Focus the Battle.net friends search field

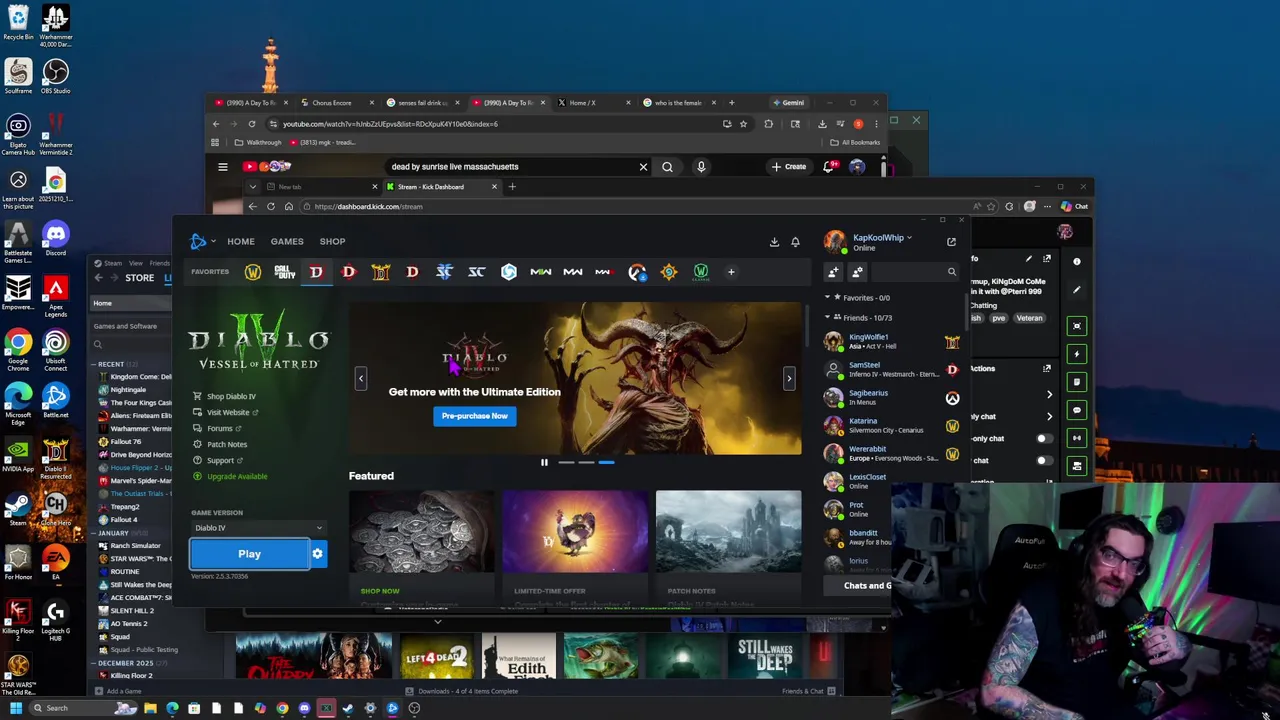[x=914, y=272]
